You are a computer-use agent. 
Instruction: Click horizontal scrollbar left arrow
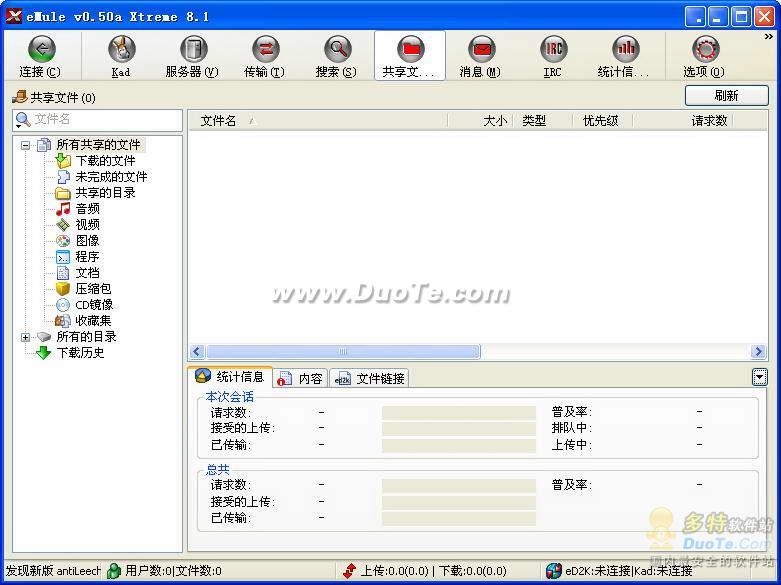[197, 352]
